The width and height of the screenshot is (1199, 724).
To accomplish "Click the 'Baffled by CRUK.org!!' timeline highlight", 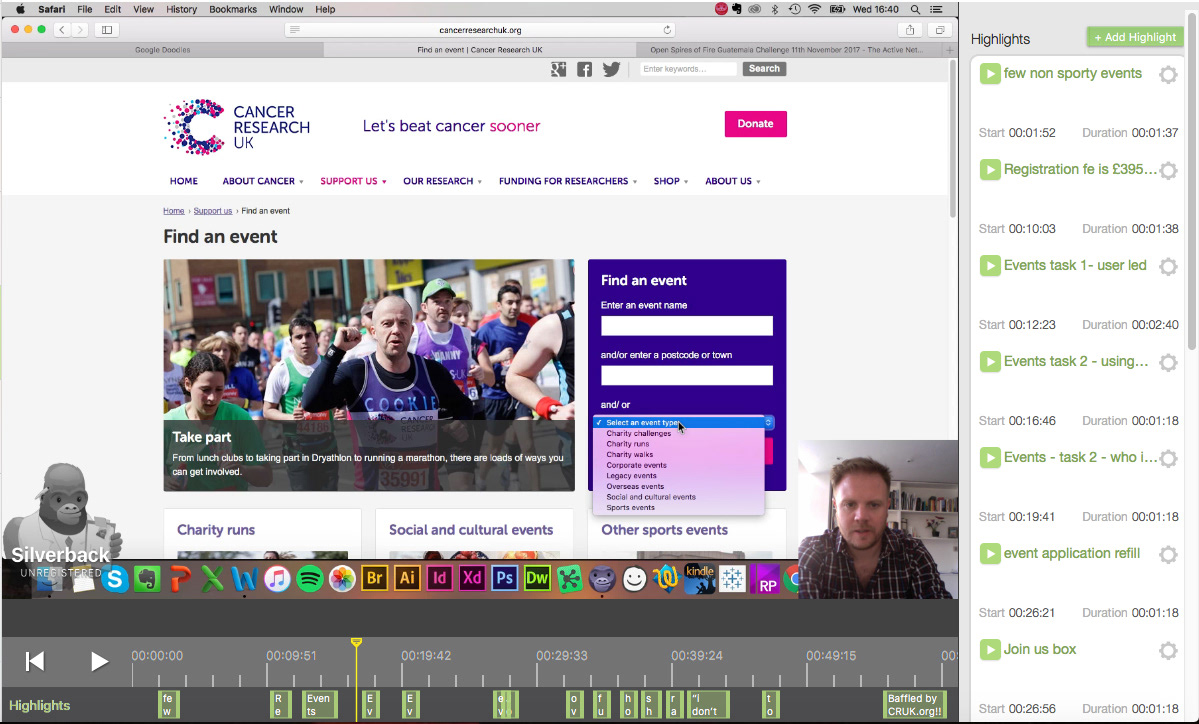I will point(915,705).
